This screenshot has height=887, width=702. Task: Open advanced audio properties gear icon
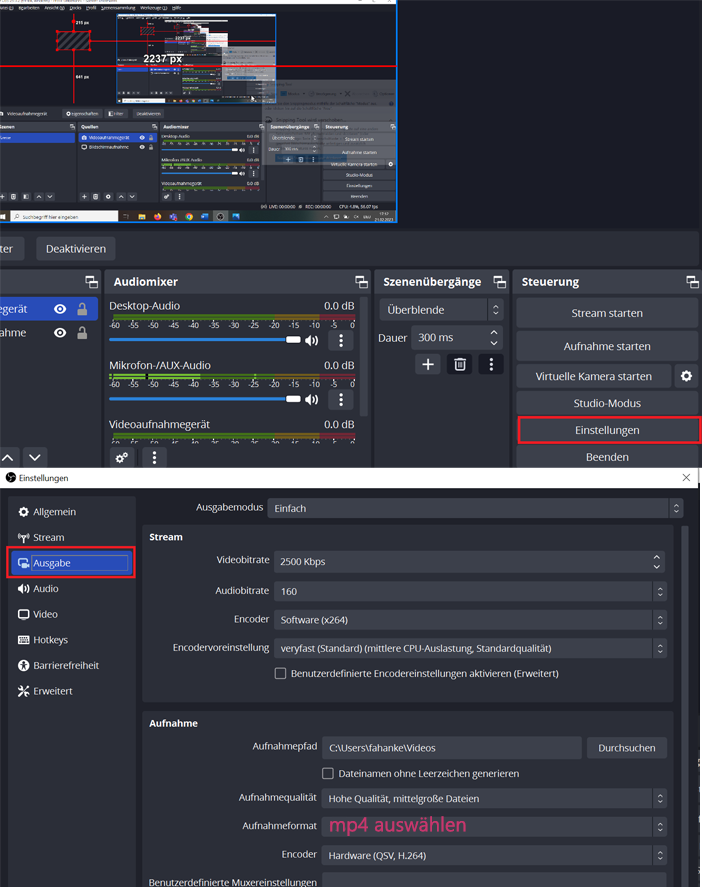(x=122, y=457)
